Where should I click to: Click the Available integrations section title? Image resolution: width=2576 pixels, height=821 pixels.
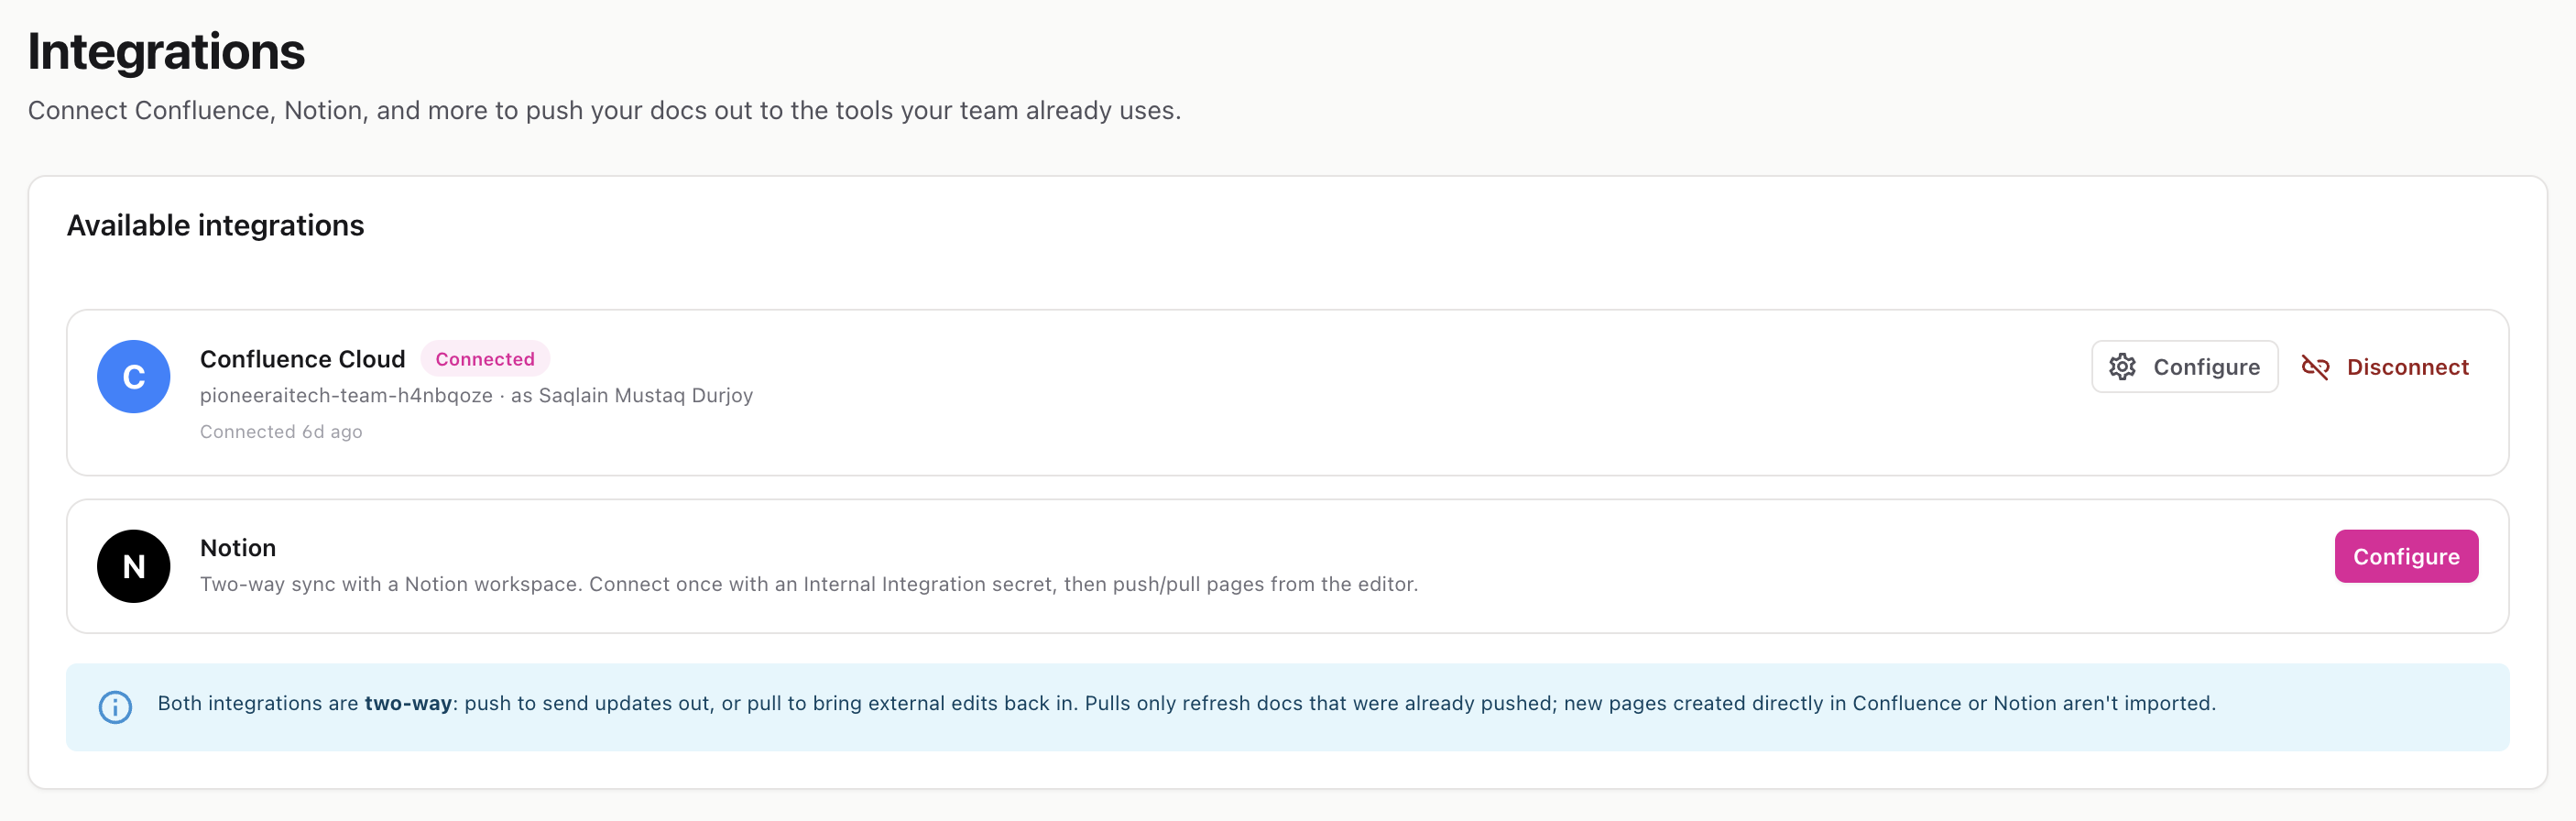click(215, 226)
